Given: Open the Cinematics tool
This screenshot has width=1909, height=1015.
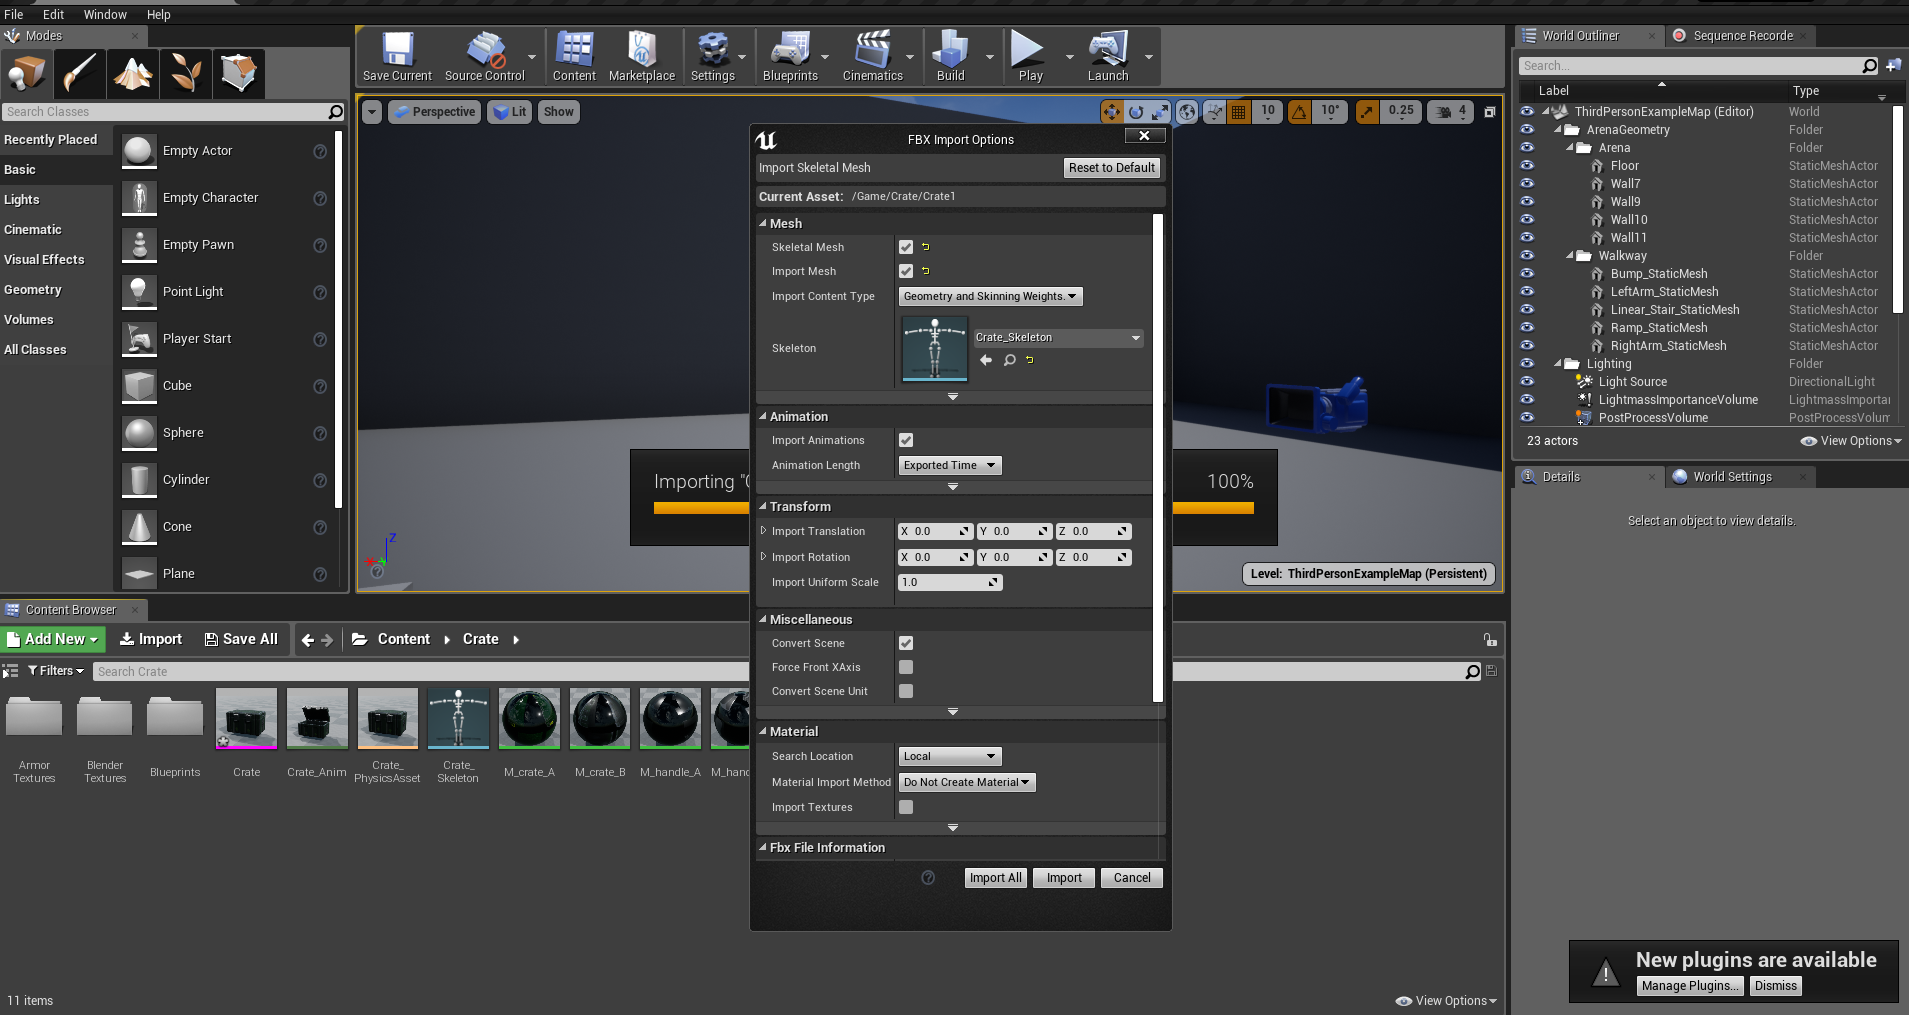Looking at the screenshot, I should click(869, 56).
